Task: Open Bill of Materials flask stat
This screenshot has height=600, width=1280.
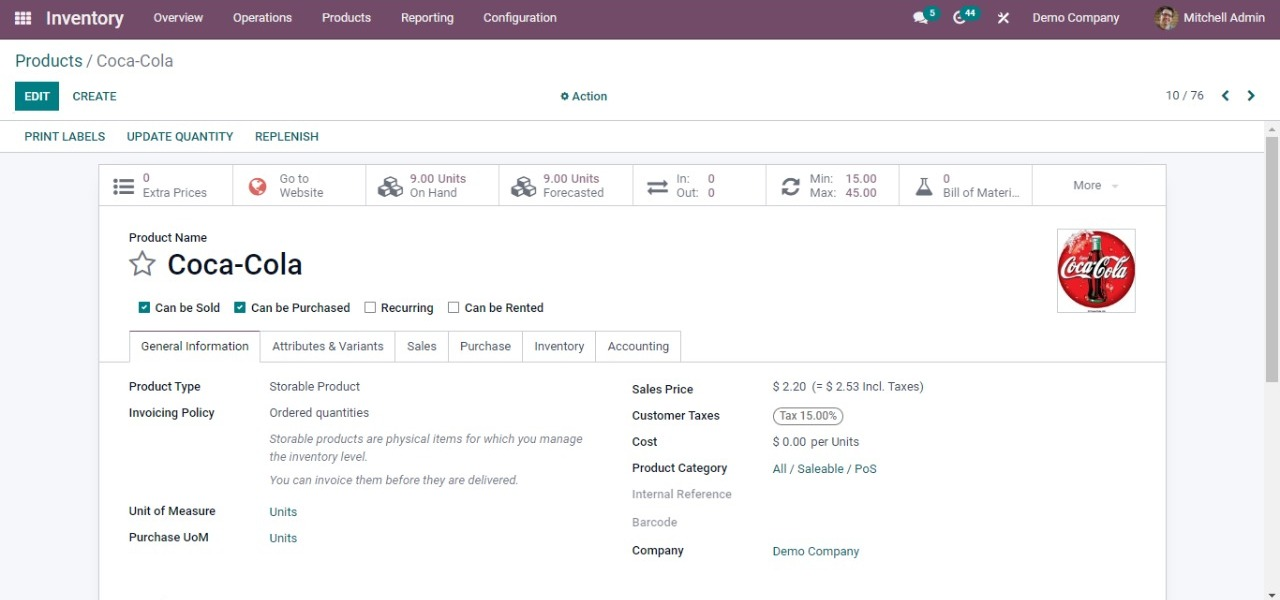Action: click(x=966, y=185)
